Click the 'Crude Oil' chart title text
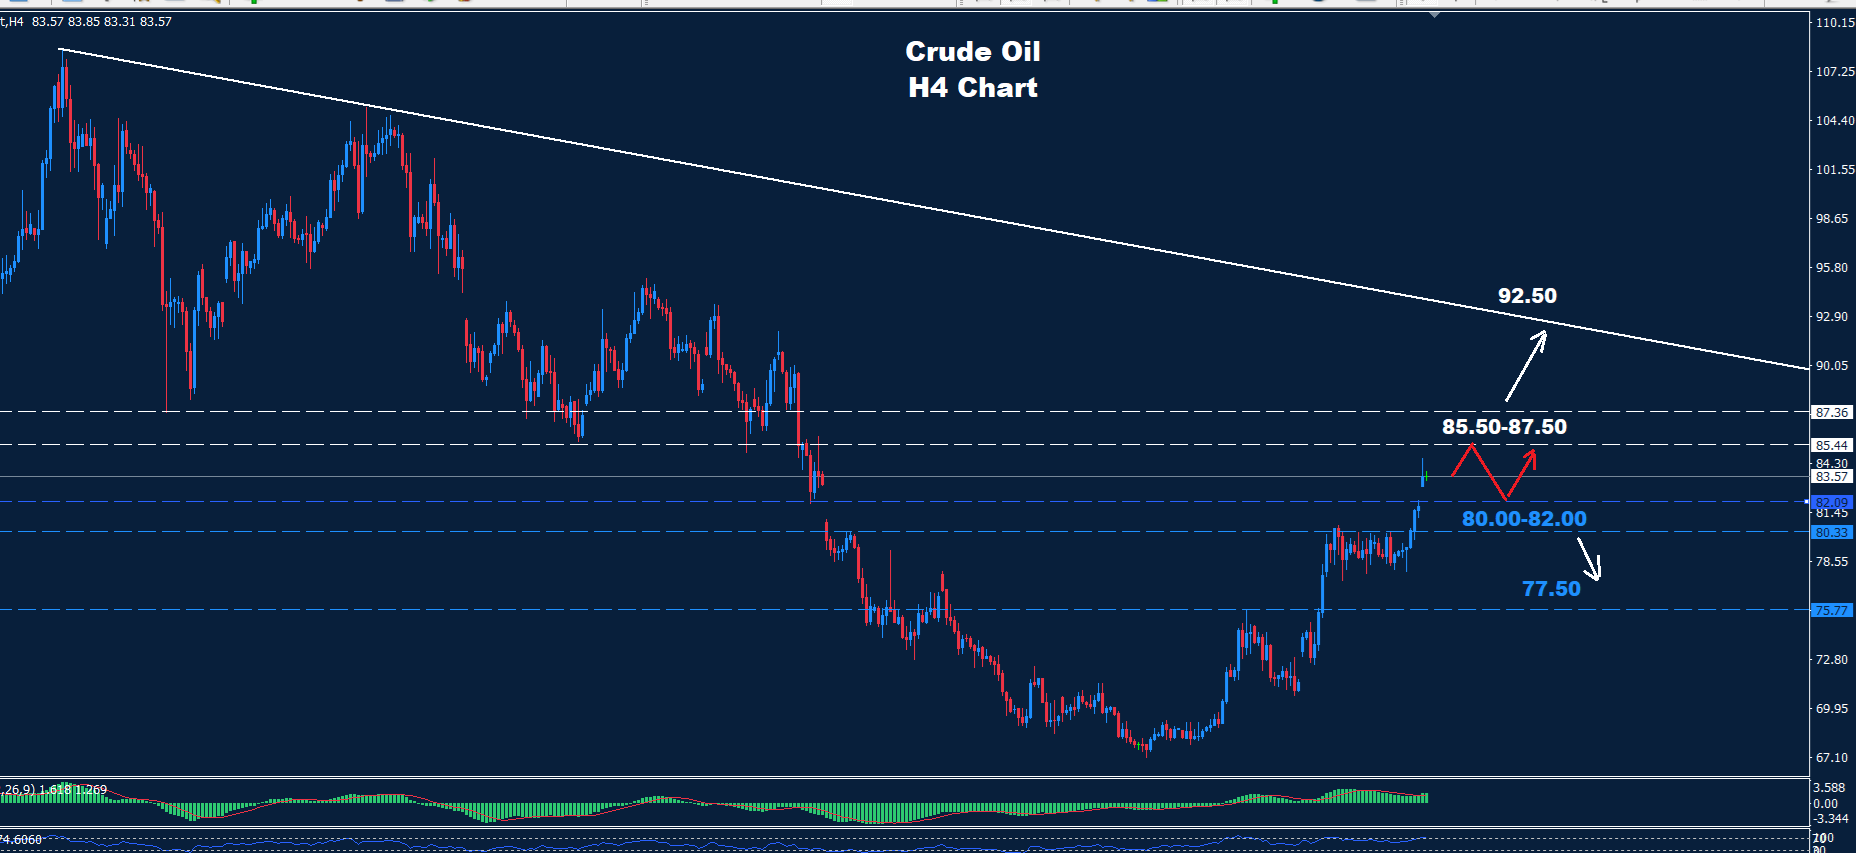The width and height of the screenshot is (1856, 853). click(x=973, y=51)
